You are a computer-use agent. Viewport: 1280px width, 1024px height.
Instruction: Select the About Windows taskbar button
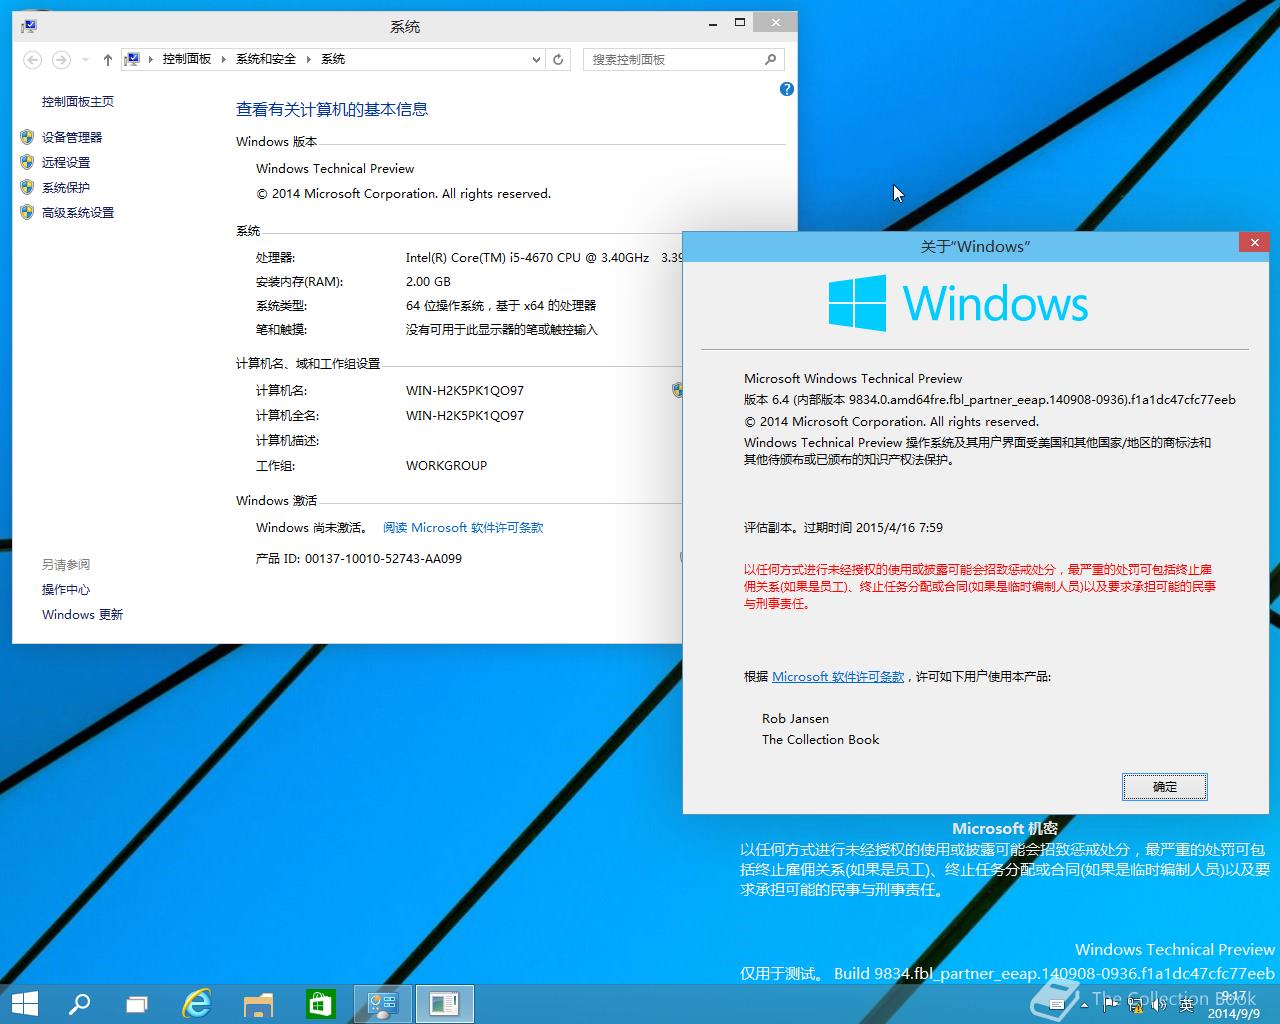click(x=444, y=1003)
